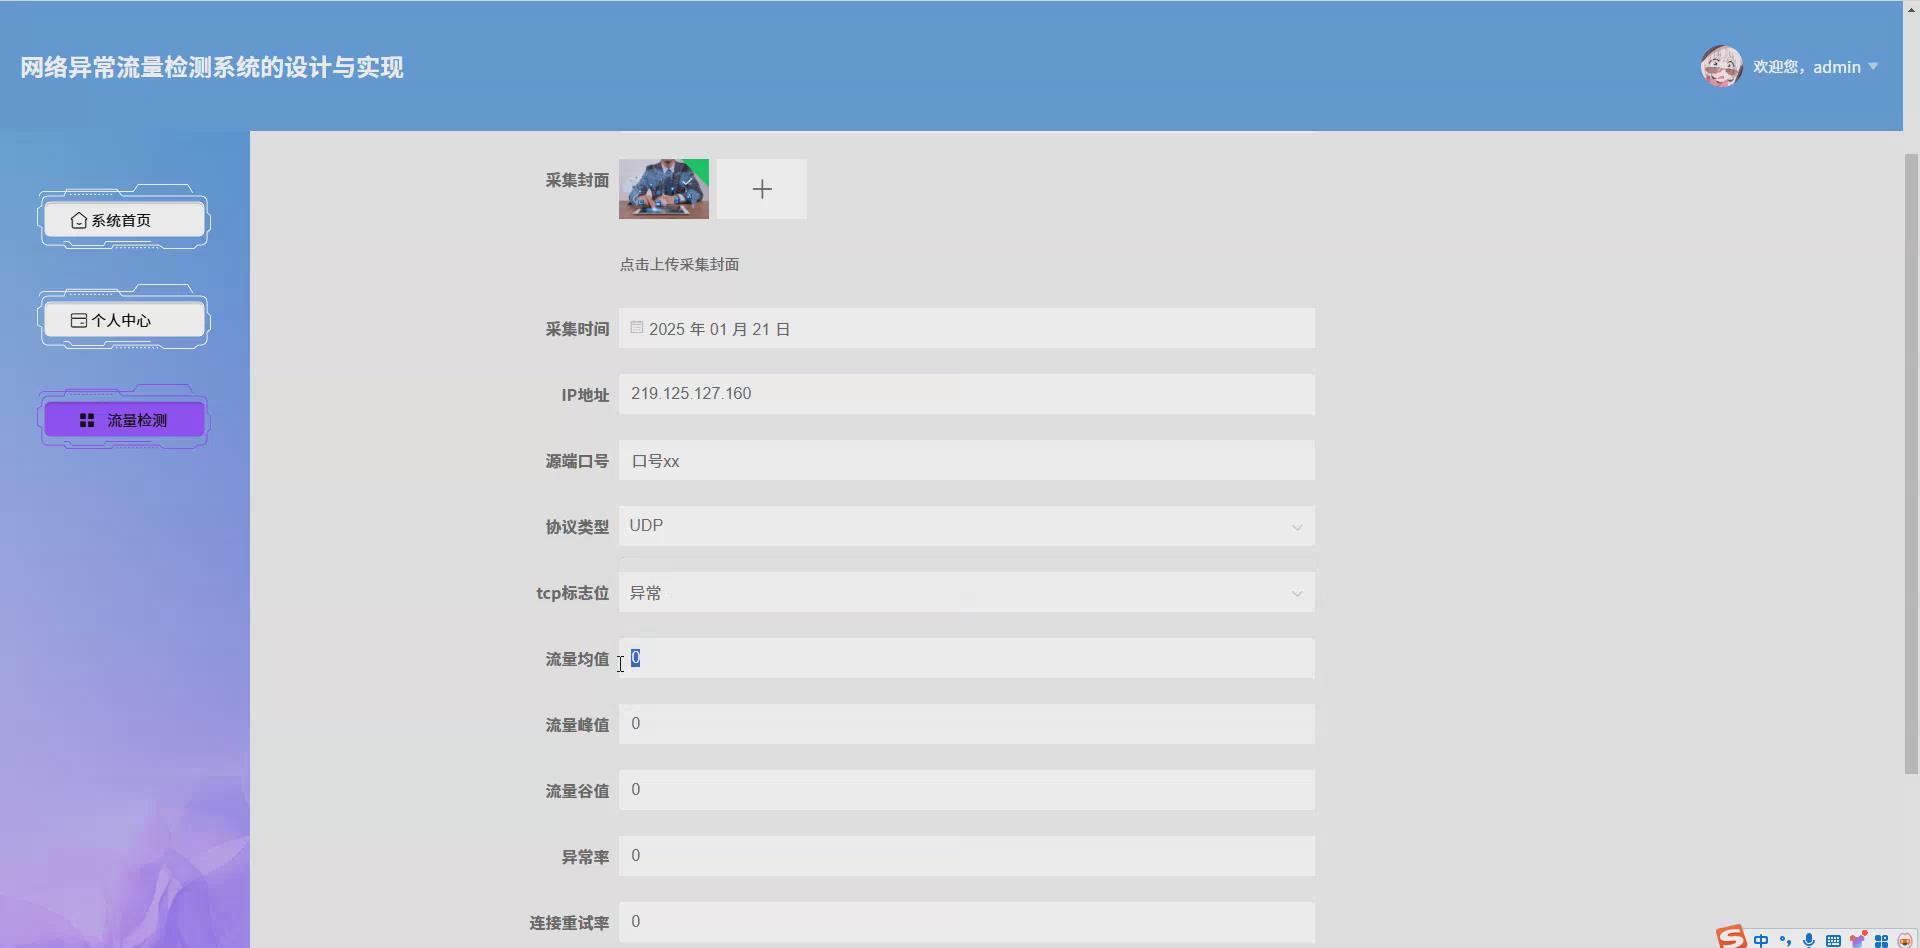Image resolution: width=1920 pixels, height=948 pixels.
Task: Open the calendar icon beside 采集时间
Action: (637, 326)
